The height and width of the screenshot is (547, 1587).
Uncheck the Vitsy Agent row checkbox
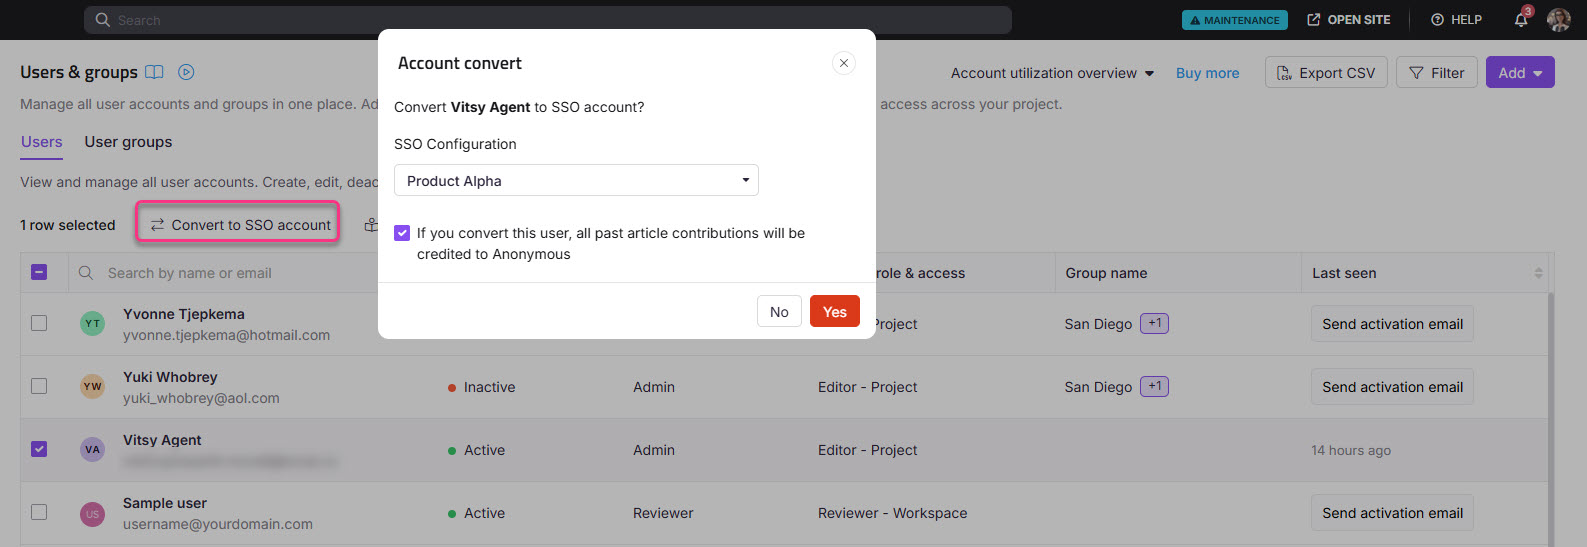tap(39, 449)
